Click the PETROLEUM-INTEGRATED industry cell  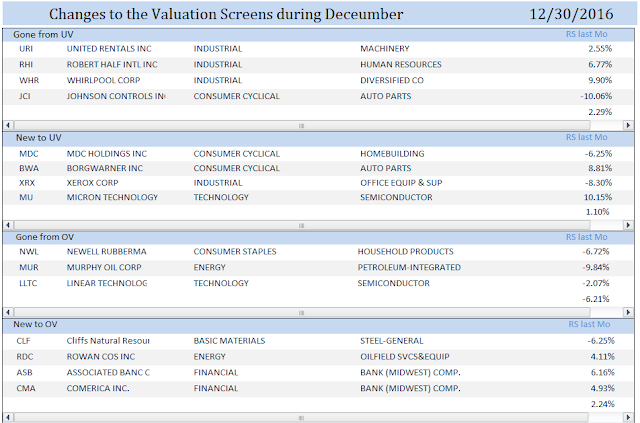point(409,267)
